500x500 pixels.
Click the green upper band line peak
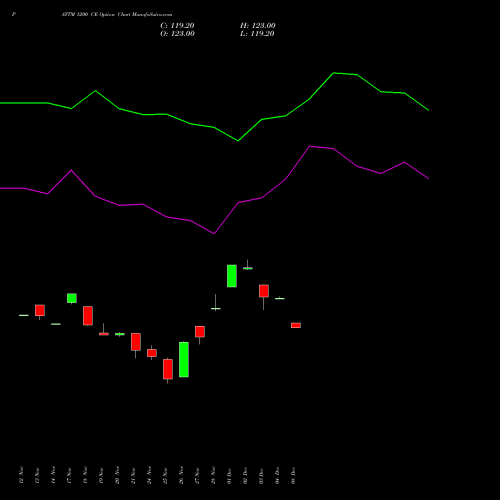pos(334,73)
